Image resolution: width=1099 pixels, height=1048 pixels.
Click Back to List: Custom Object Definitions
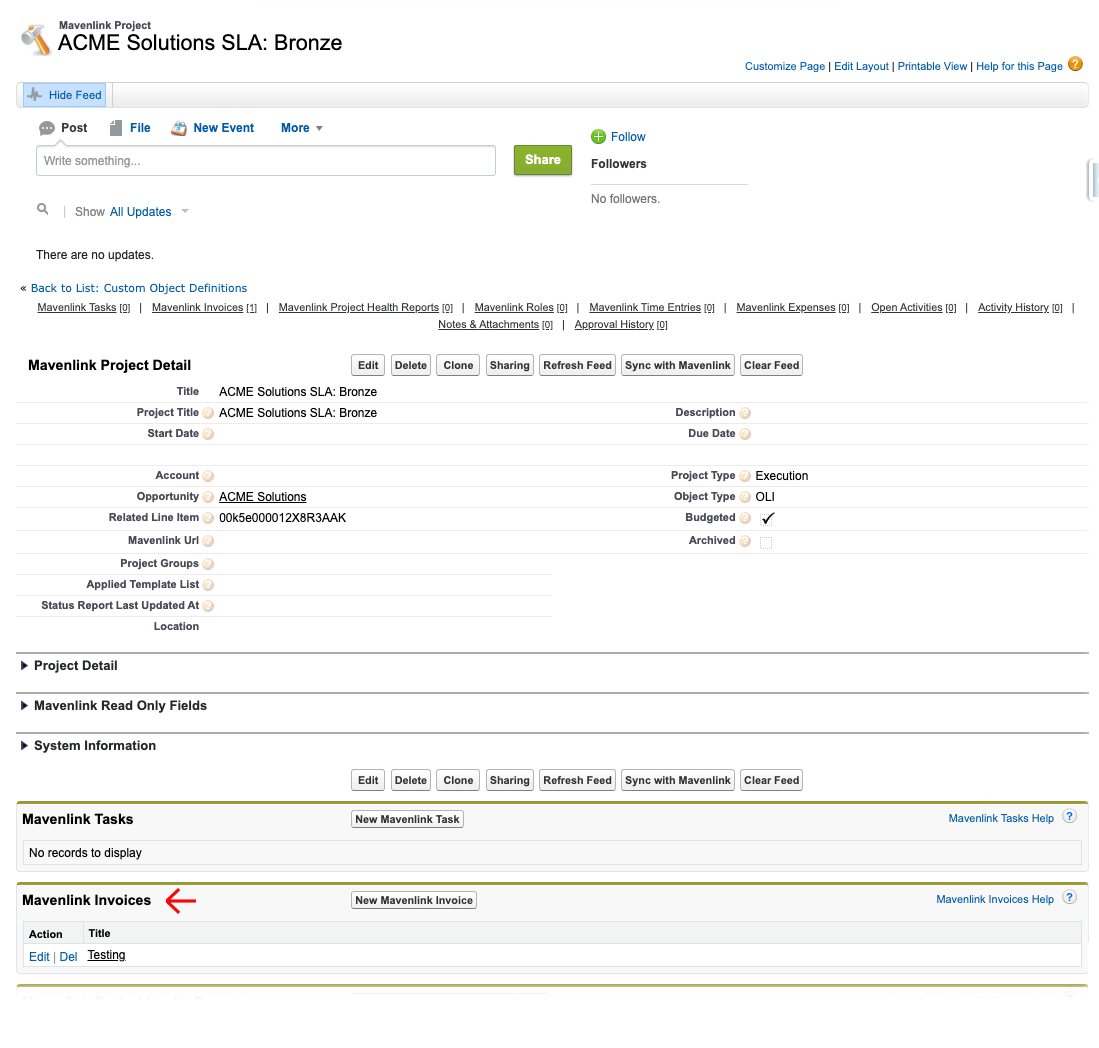(x=139, y=288)
